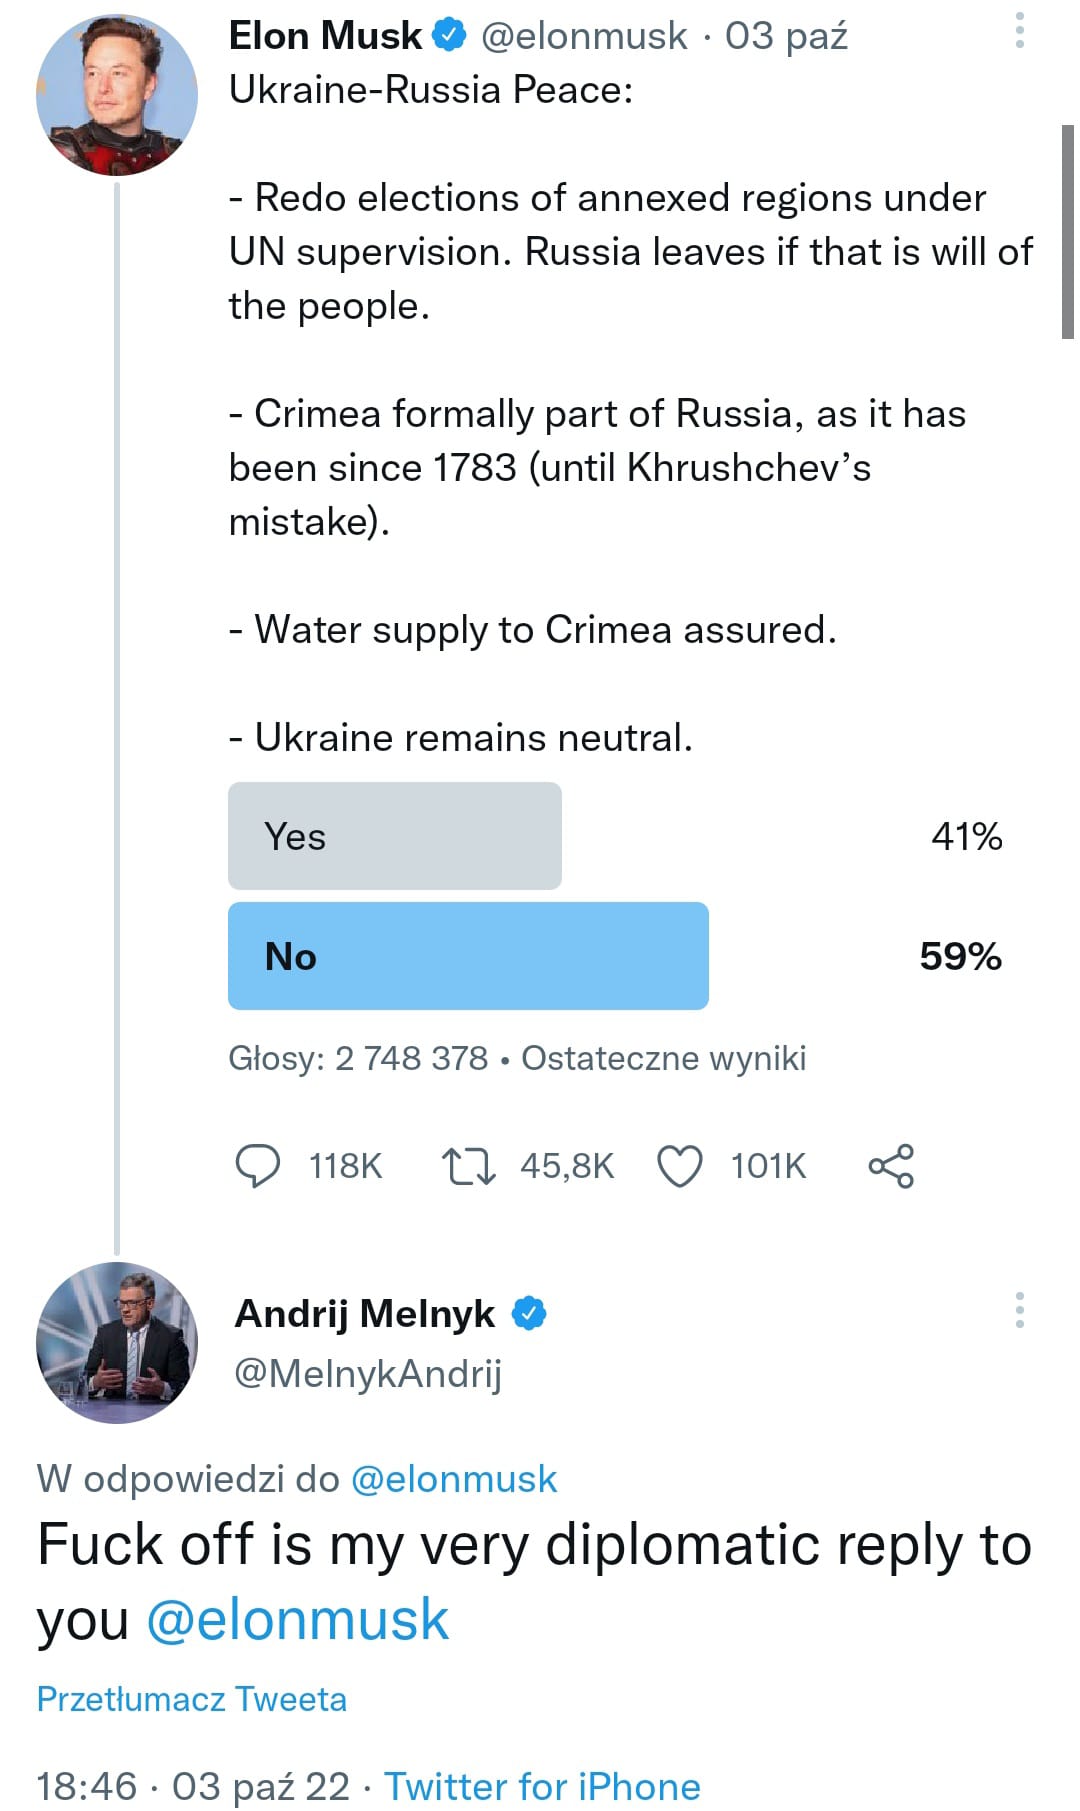Click the Elon Musk display name
This screenshot has width=1080, height=1811.
pyautogui.click(x=325, y=36)
